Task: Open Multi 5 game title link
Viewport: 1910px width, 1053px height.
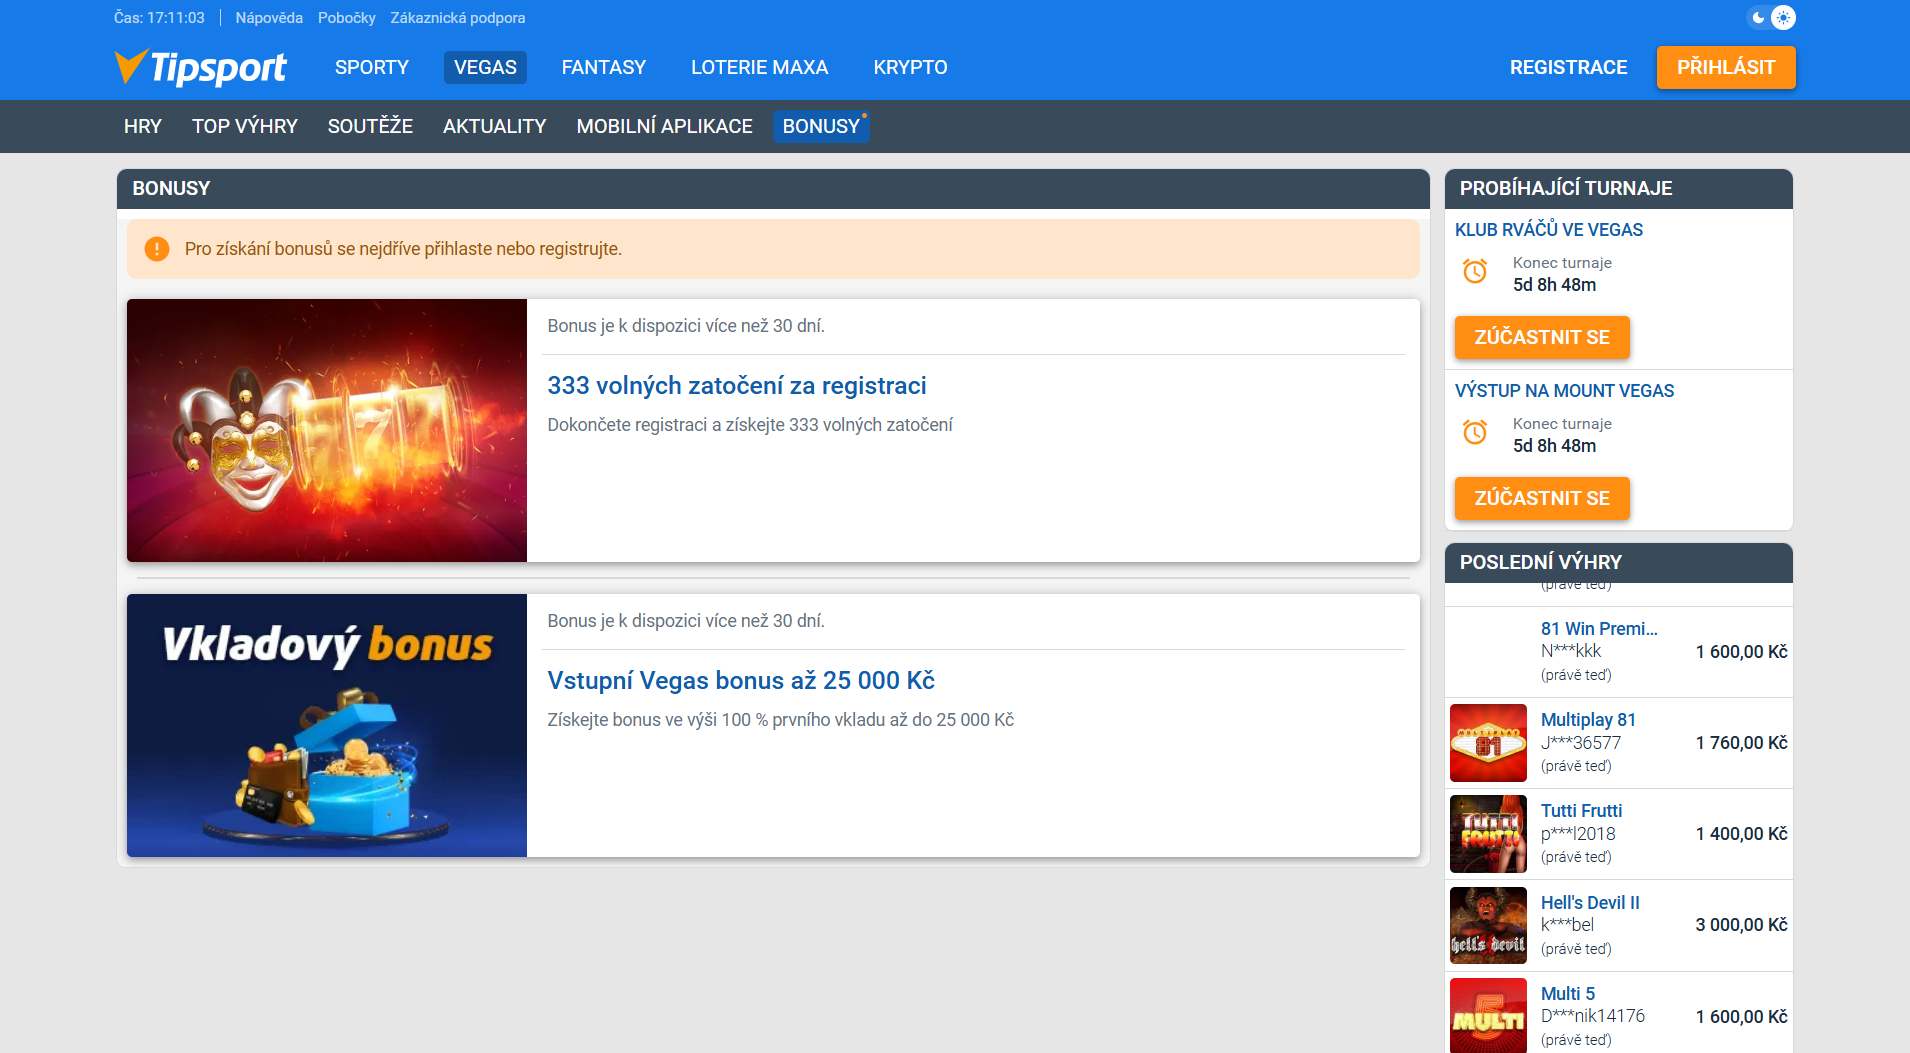Action: tap(1568, 993)
